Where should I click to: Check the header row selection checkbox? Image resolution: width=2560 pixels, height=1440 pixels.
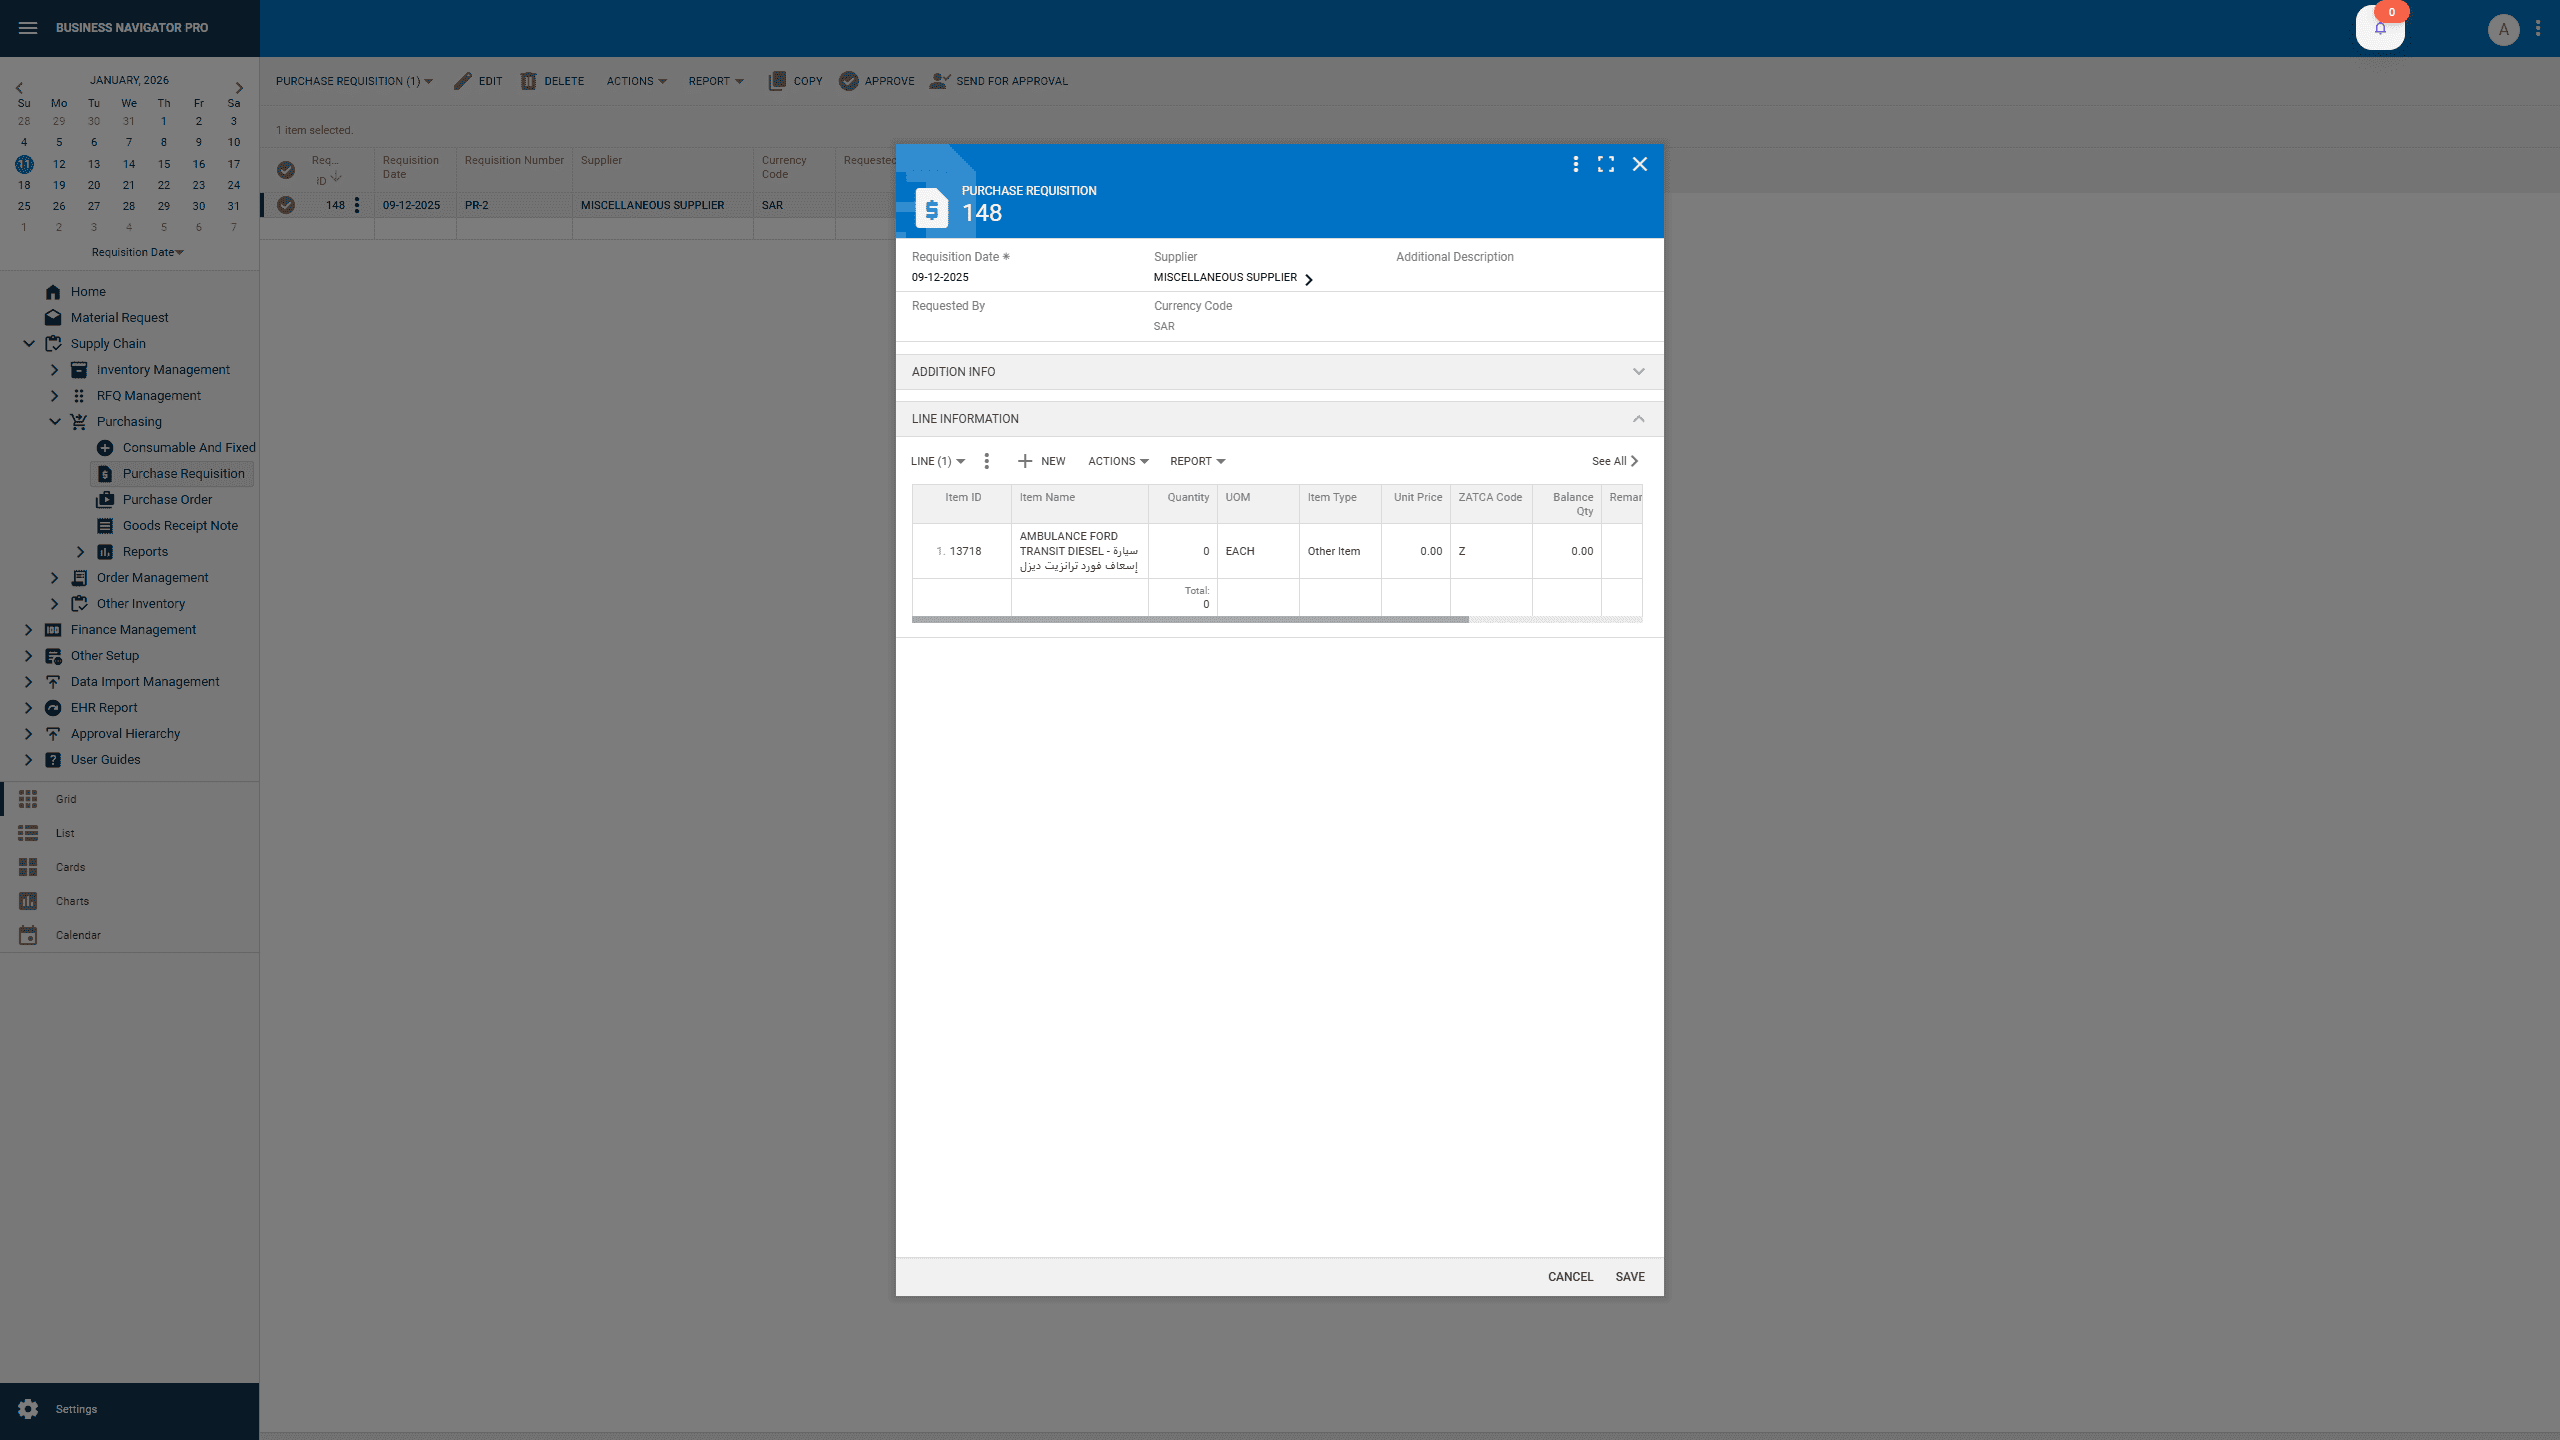click(x=286, y=170)
